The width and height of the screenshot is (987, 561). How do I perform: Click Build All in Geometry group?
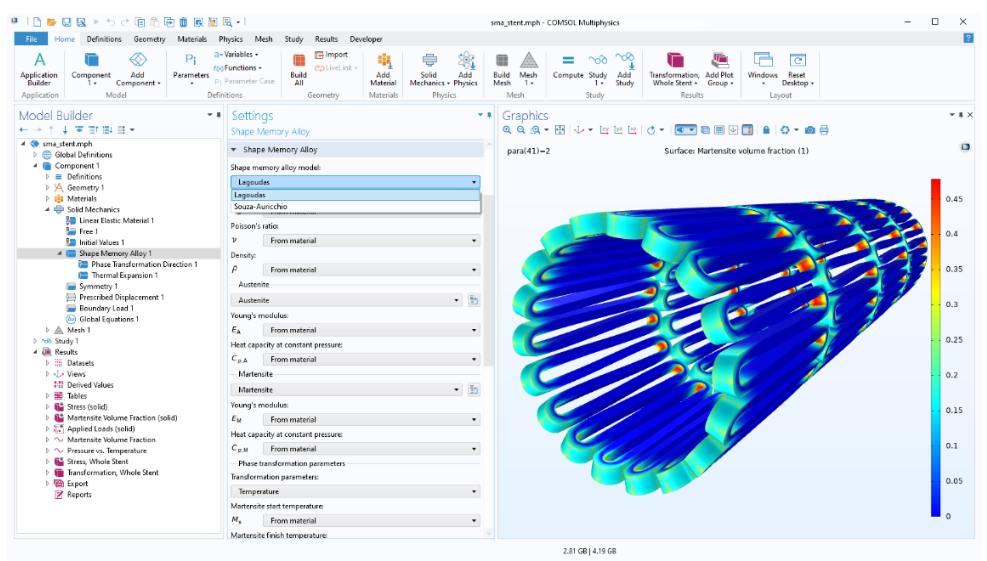(298, 69)
